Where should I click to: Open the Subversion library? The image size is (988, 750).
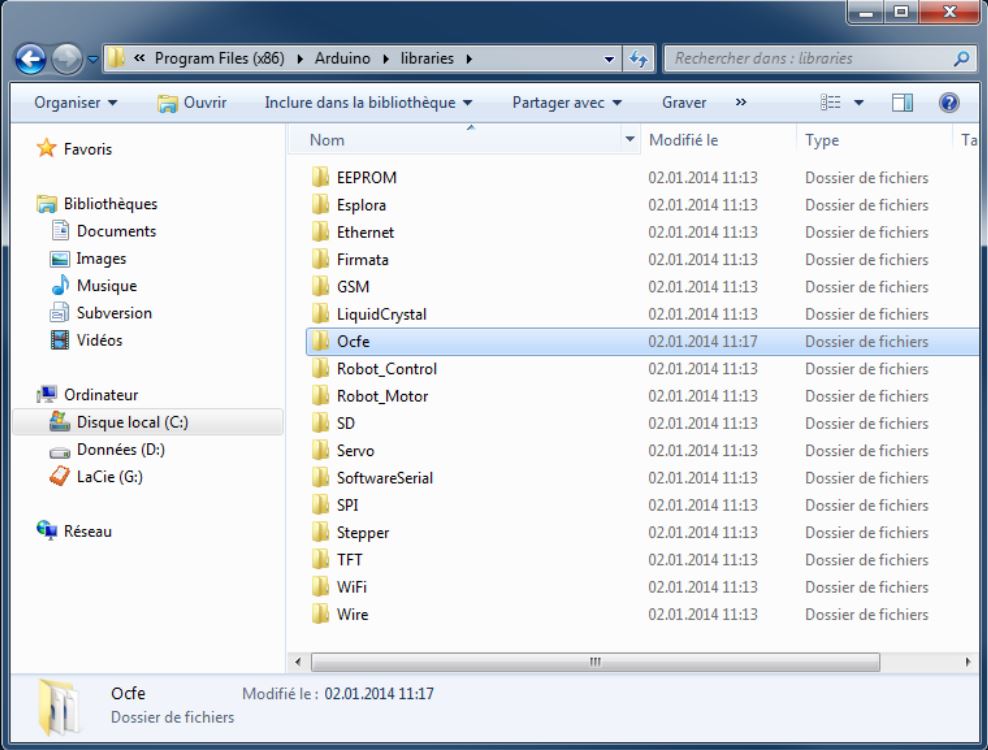click(114, 313)
